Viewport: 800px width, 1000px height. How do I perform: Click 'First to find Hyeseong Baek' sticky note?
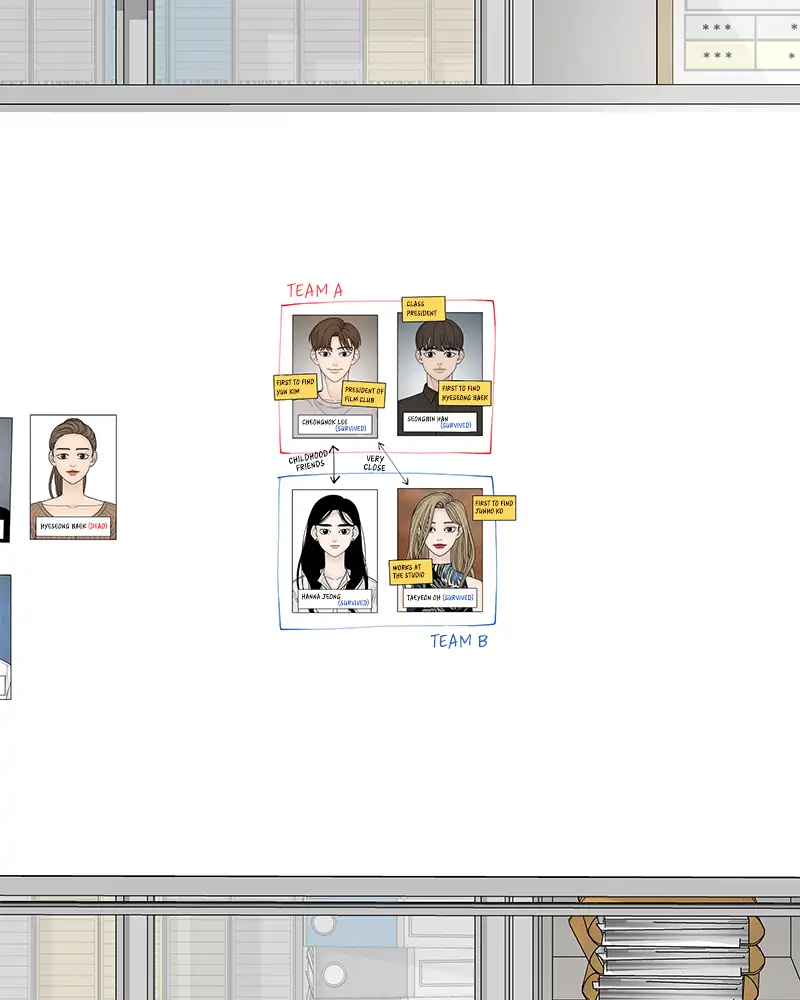click(465, 393)
